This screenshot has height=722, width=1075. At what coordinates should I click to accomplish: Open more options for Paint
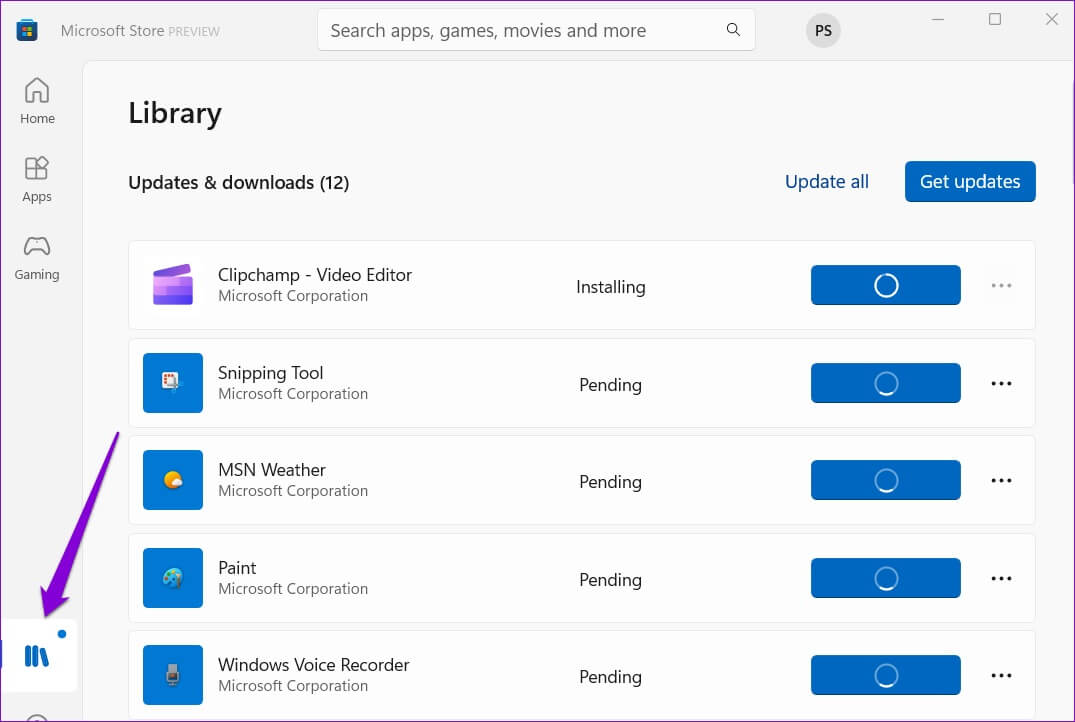pos(1001,579)
